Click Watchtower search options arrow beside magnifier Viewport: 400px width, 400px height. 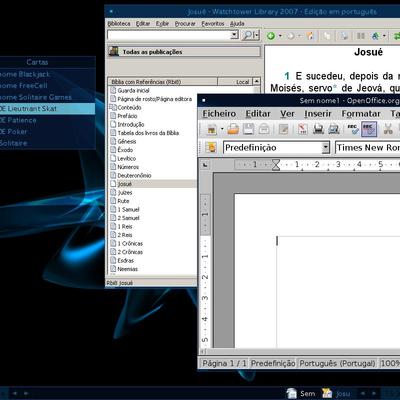(x=256, y=35)
